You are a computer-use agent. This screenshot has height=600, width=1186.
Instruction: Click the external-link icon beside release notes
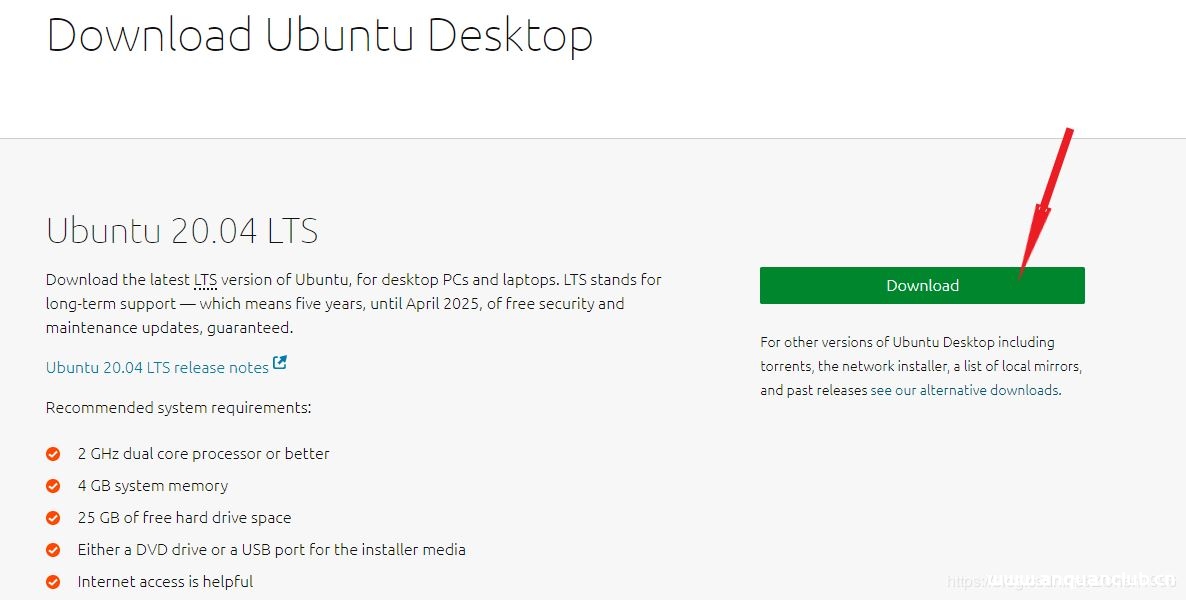coord(278,363)
